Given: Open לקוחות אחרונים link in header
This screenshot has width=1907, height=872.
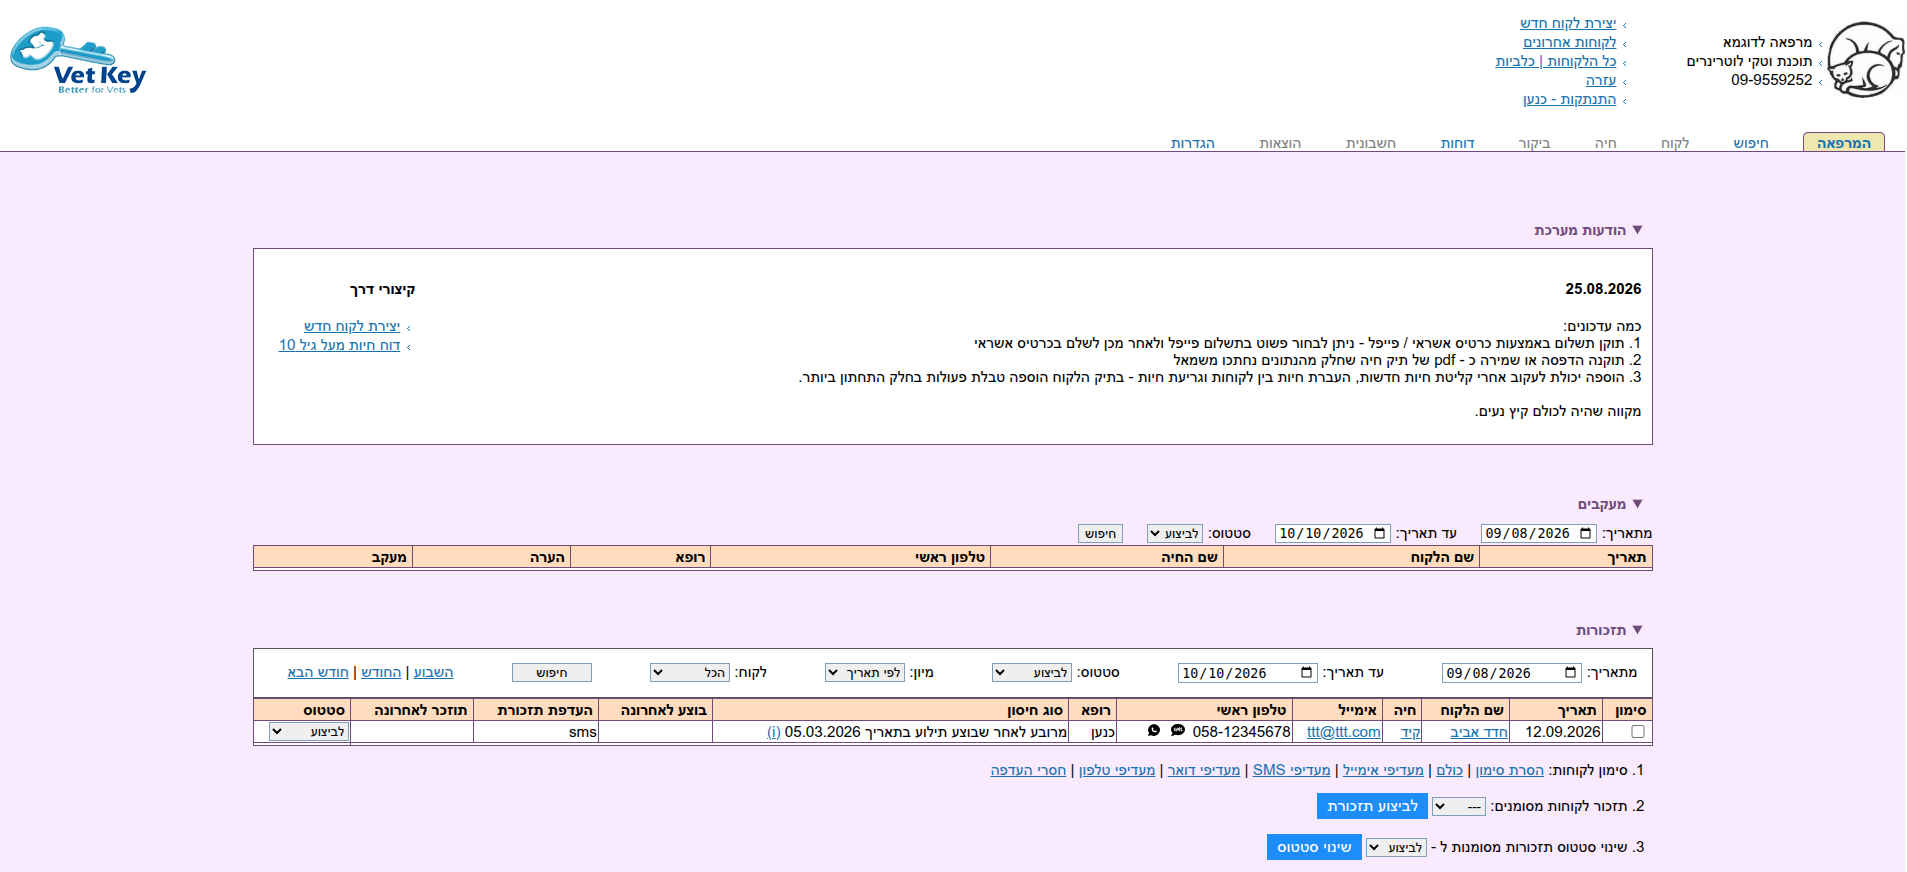Looking at the screenshot, I should coord(1570,42).
